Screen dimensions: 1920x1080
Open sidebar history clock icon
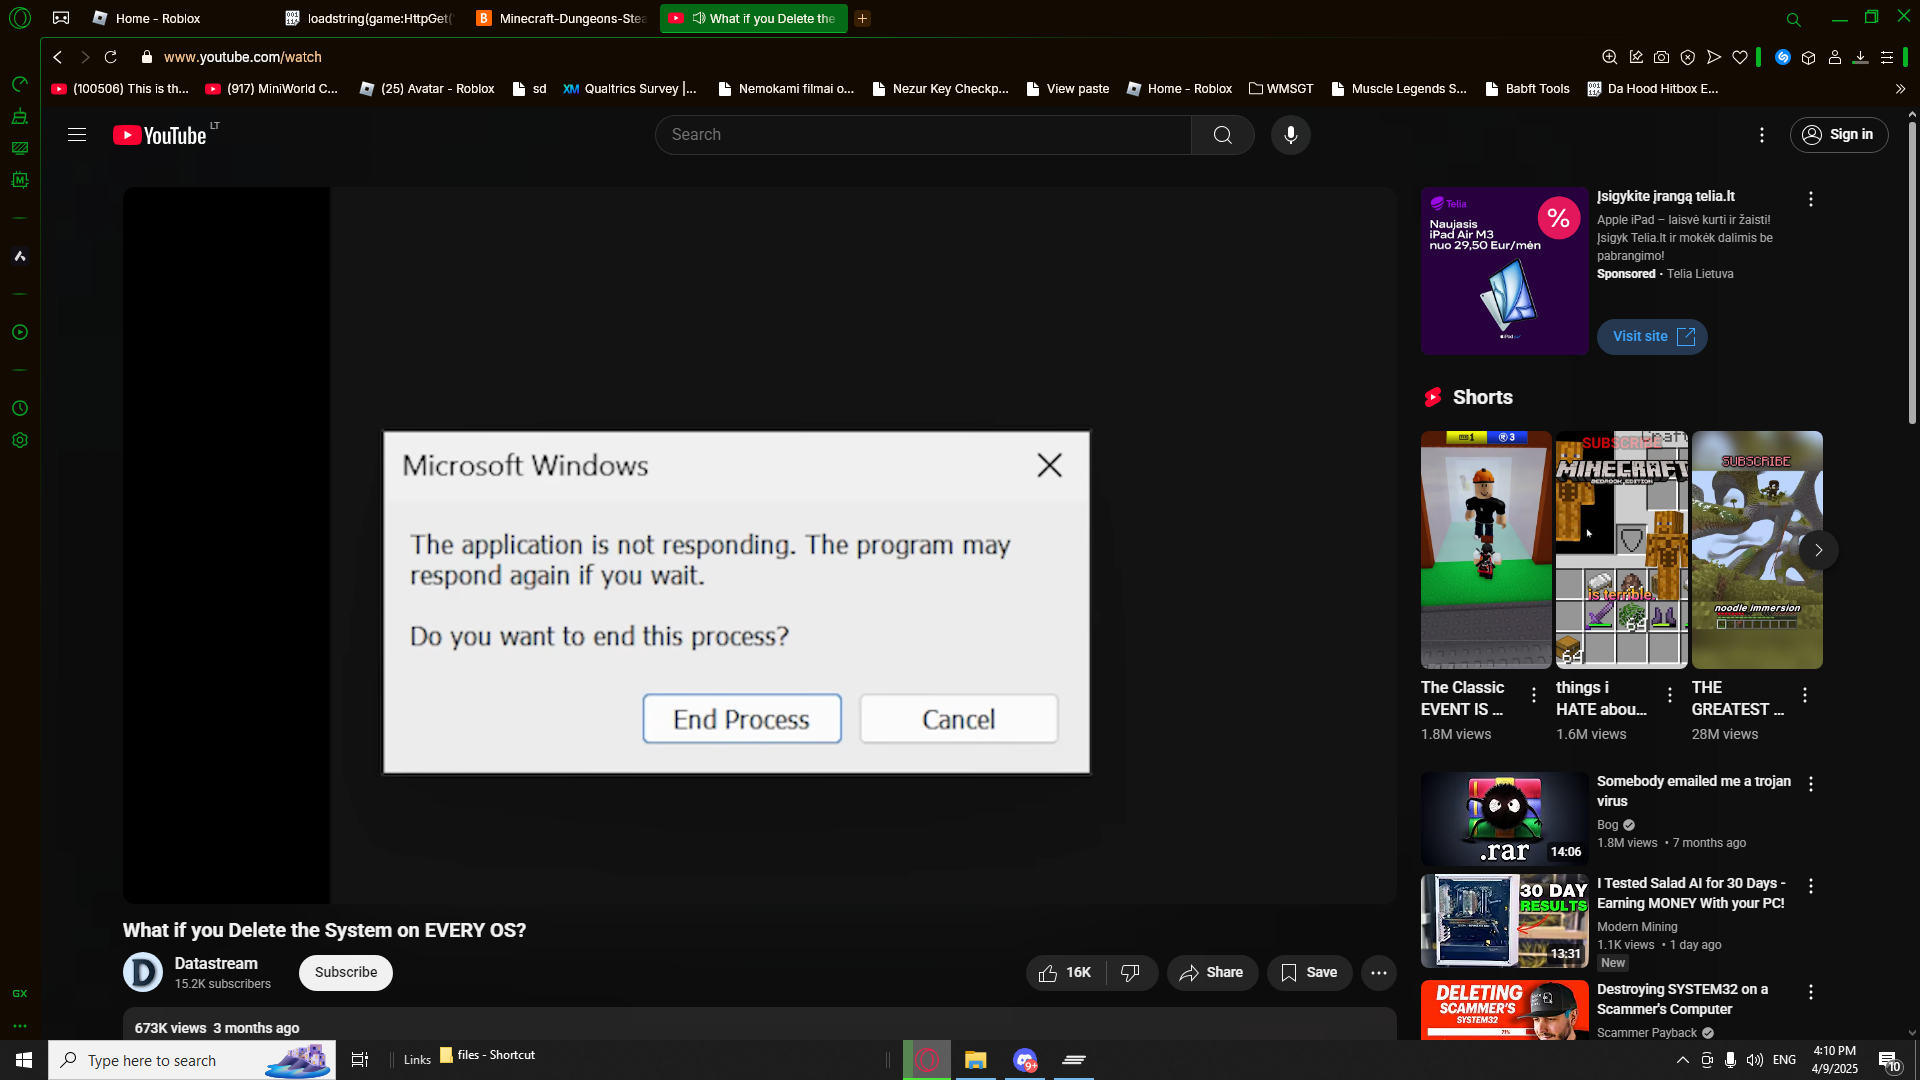[x=20, y=408]
